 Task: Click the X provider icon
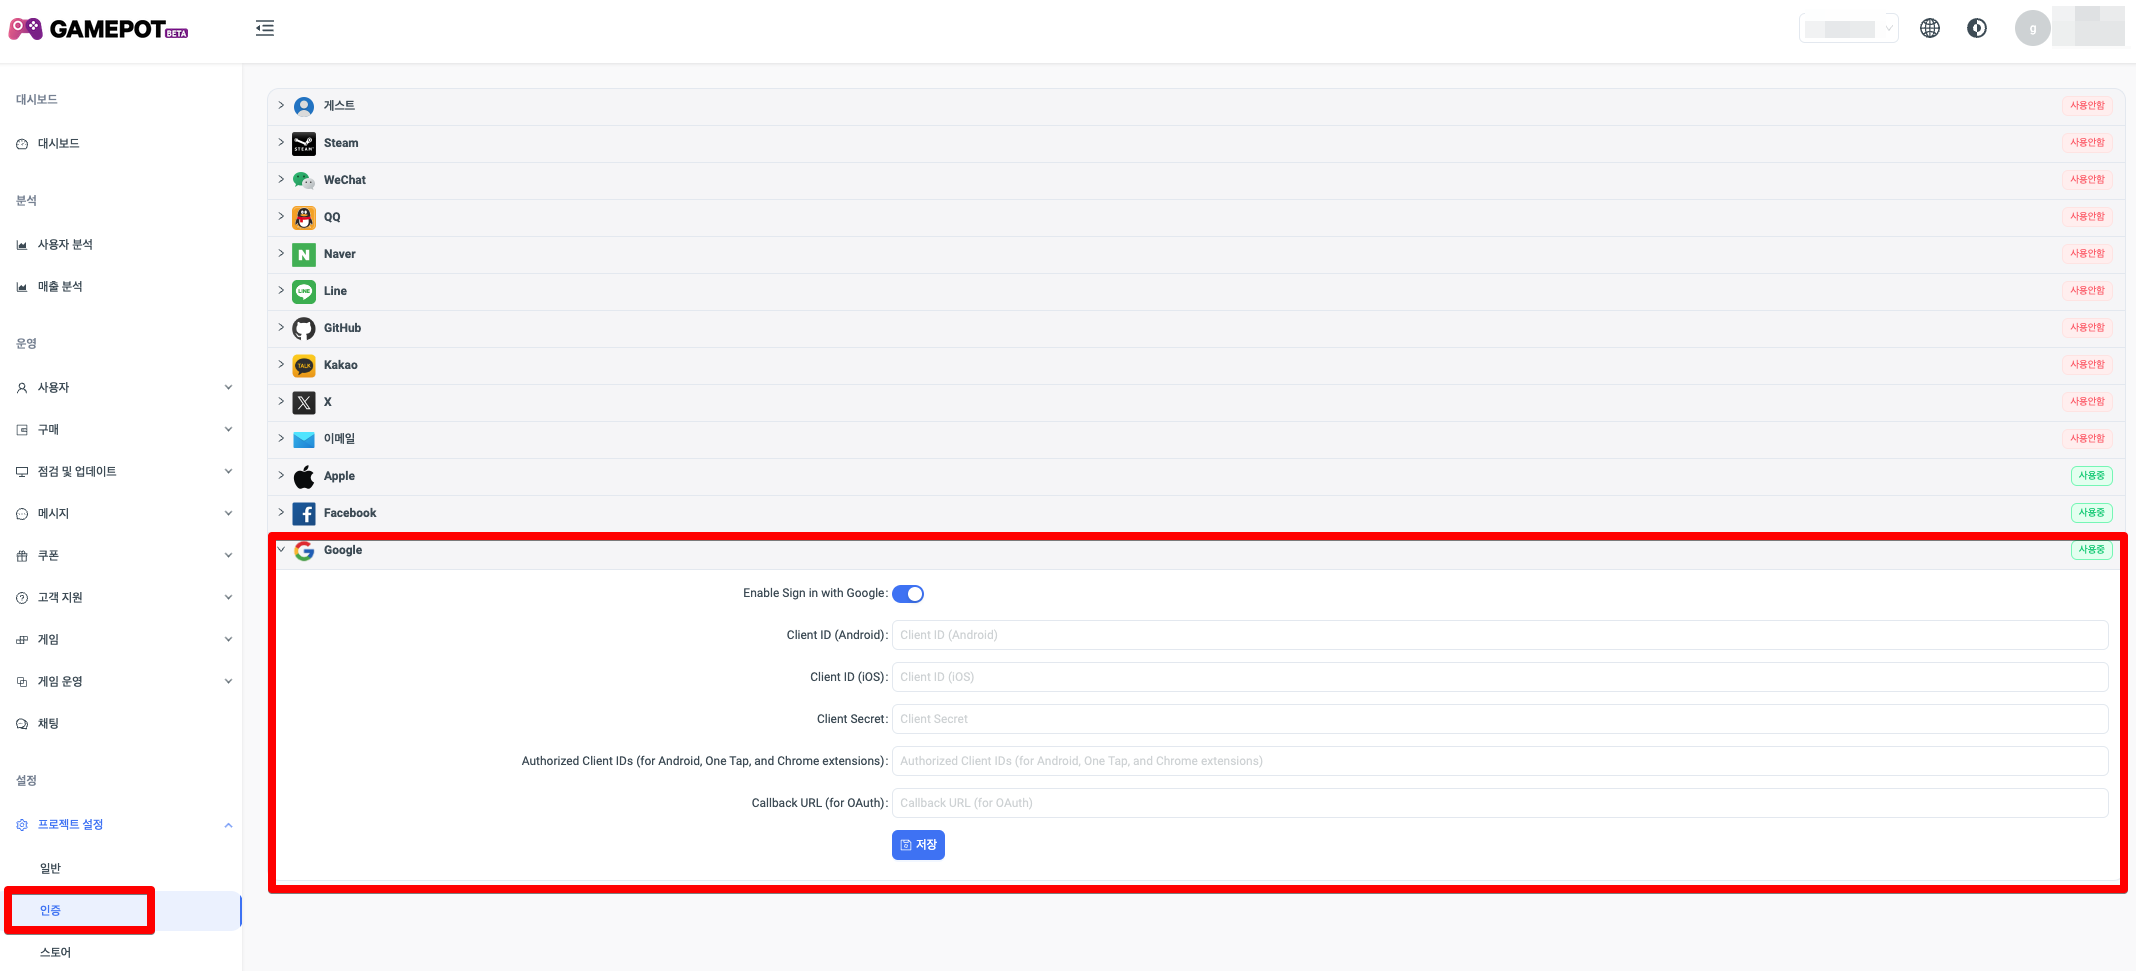point(304,402)
